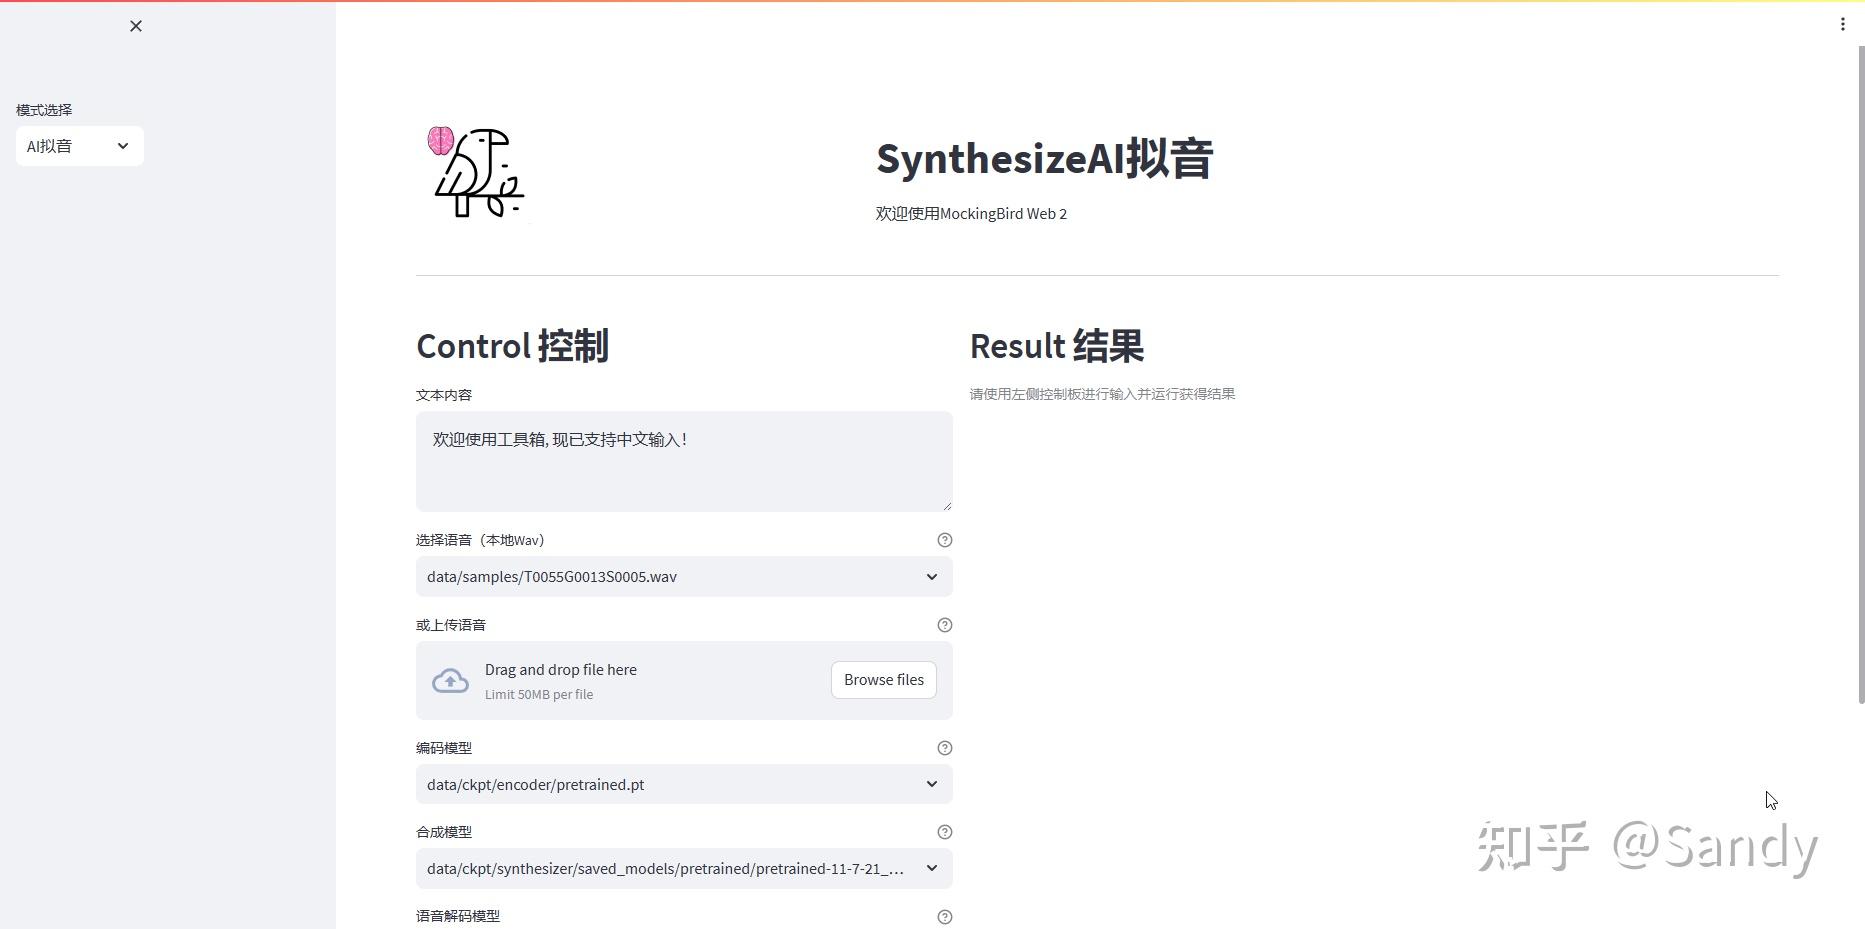Collapse the sidebar with the X icon
The height and width of the screenshot is (929, 1865).
[x=135, y=26]
